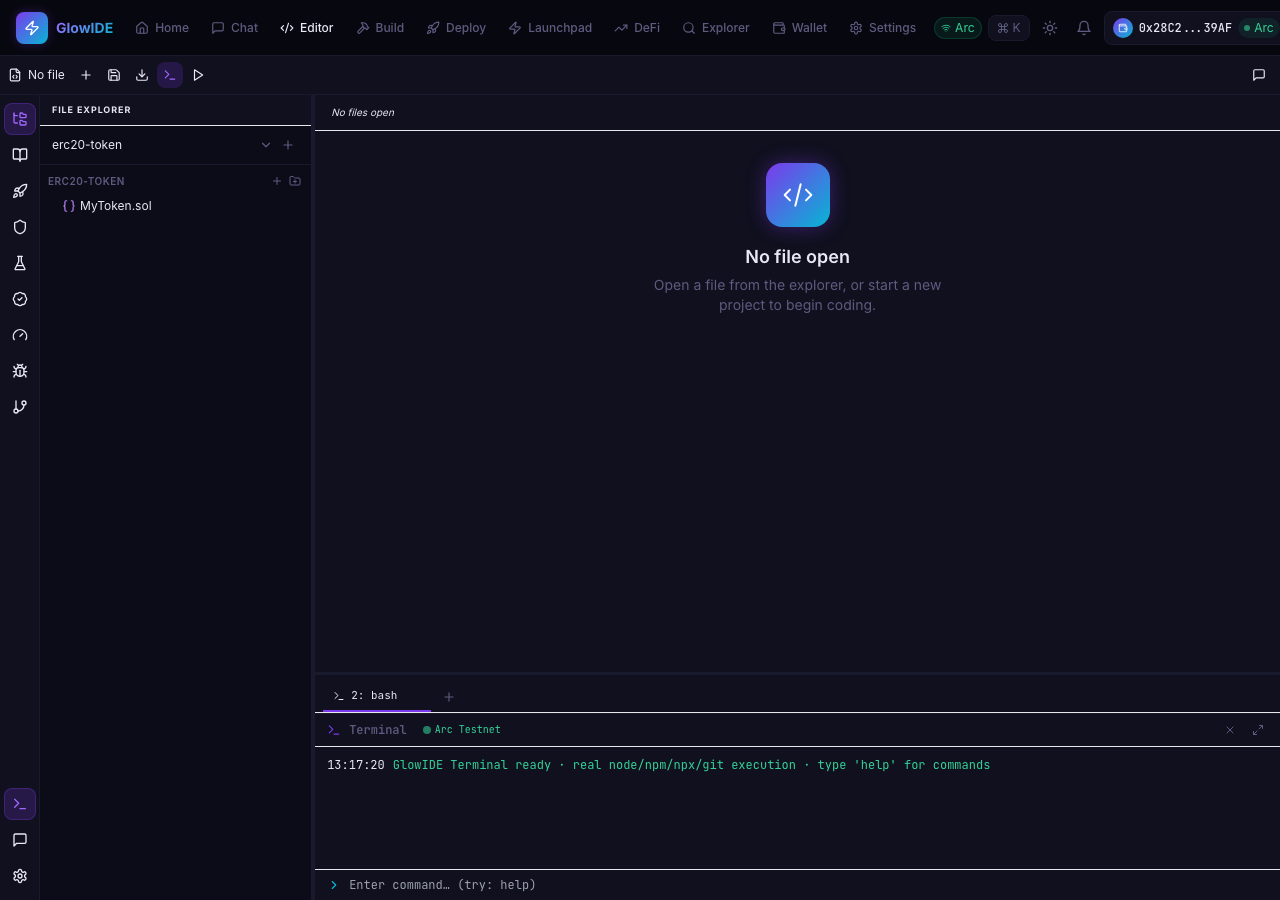Click the 'No files open' tab bar text
Screen dimensions: 1280x900
(363, 113)
